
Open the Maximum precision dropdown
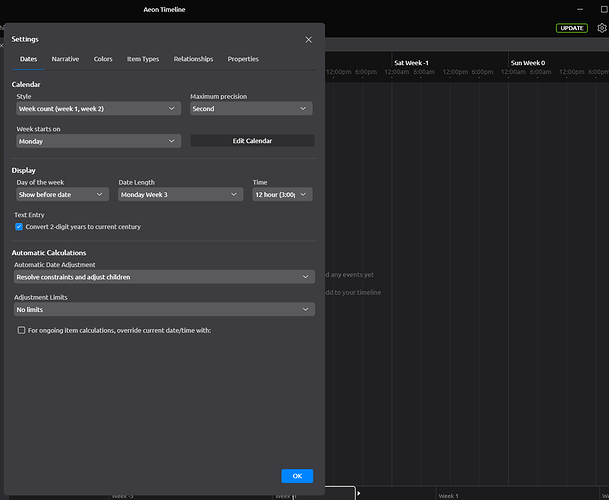251,109
